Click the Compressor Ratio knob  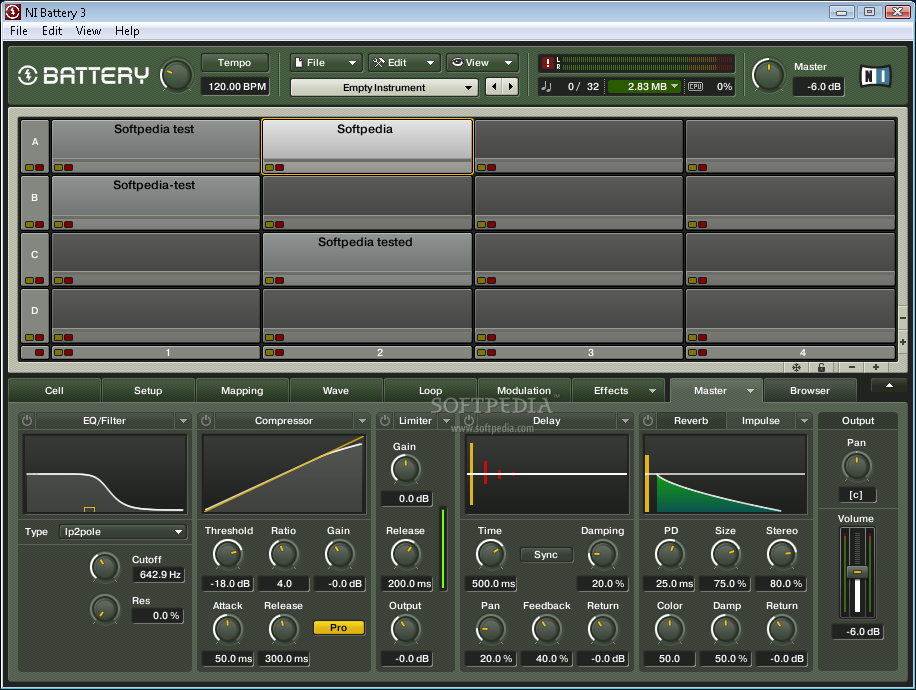point(283,554)
